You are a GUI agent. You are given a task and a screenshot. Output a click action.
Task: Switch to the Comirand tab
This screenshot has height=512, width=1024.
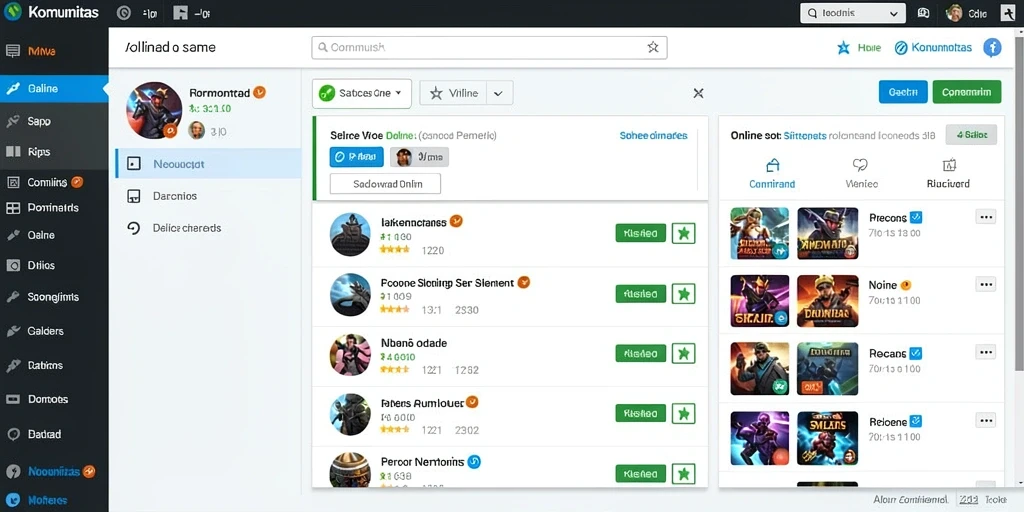click(772, 173)
